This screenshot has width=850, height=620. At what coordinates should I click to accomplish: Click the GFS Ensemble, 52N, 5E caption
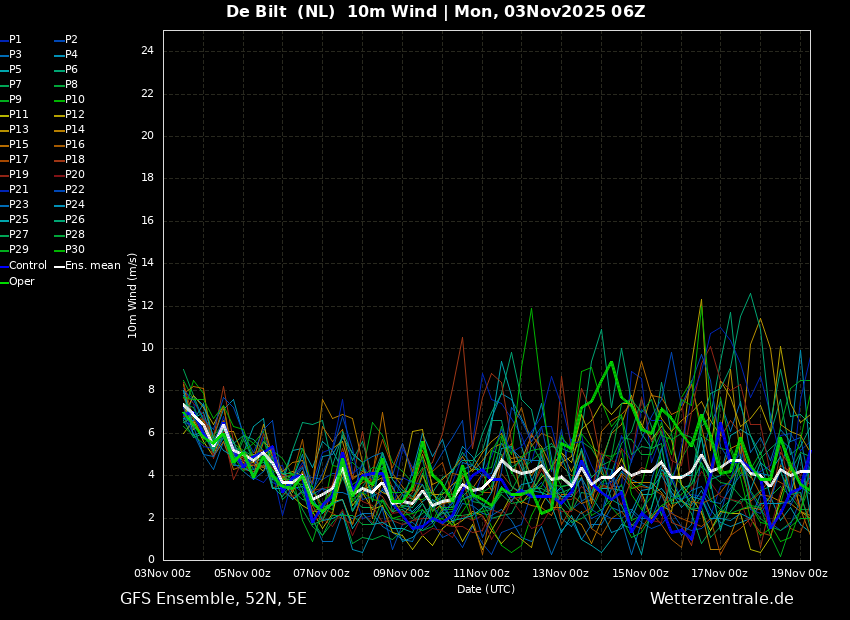tap(213, 599)
